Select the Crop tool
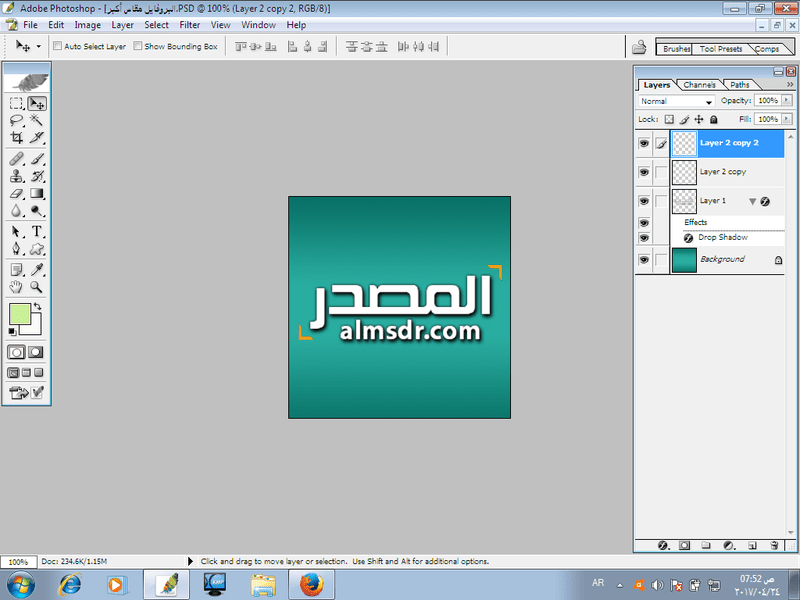The image size is (800, 600). [16, 137]
